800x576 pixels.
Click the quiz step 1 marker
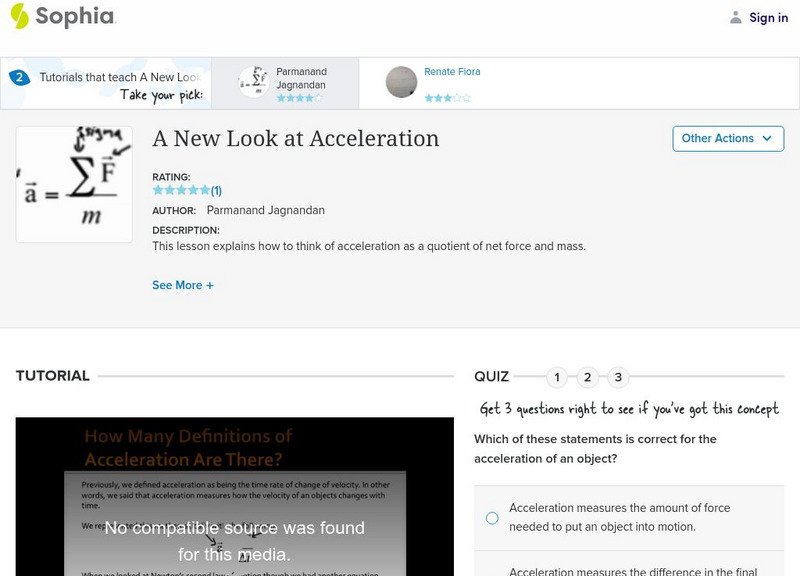558,377
